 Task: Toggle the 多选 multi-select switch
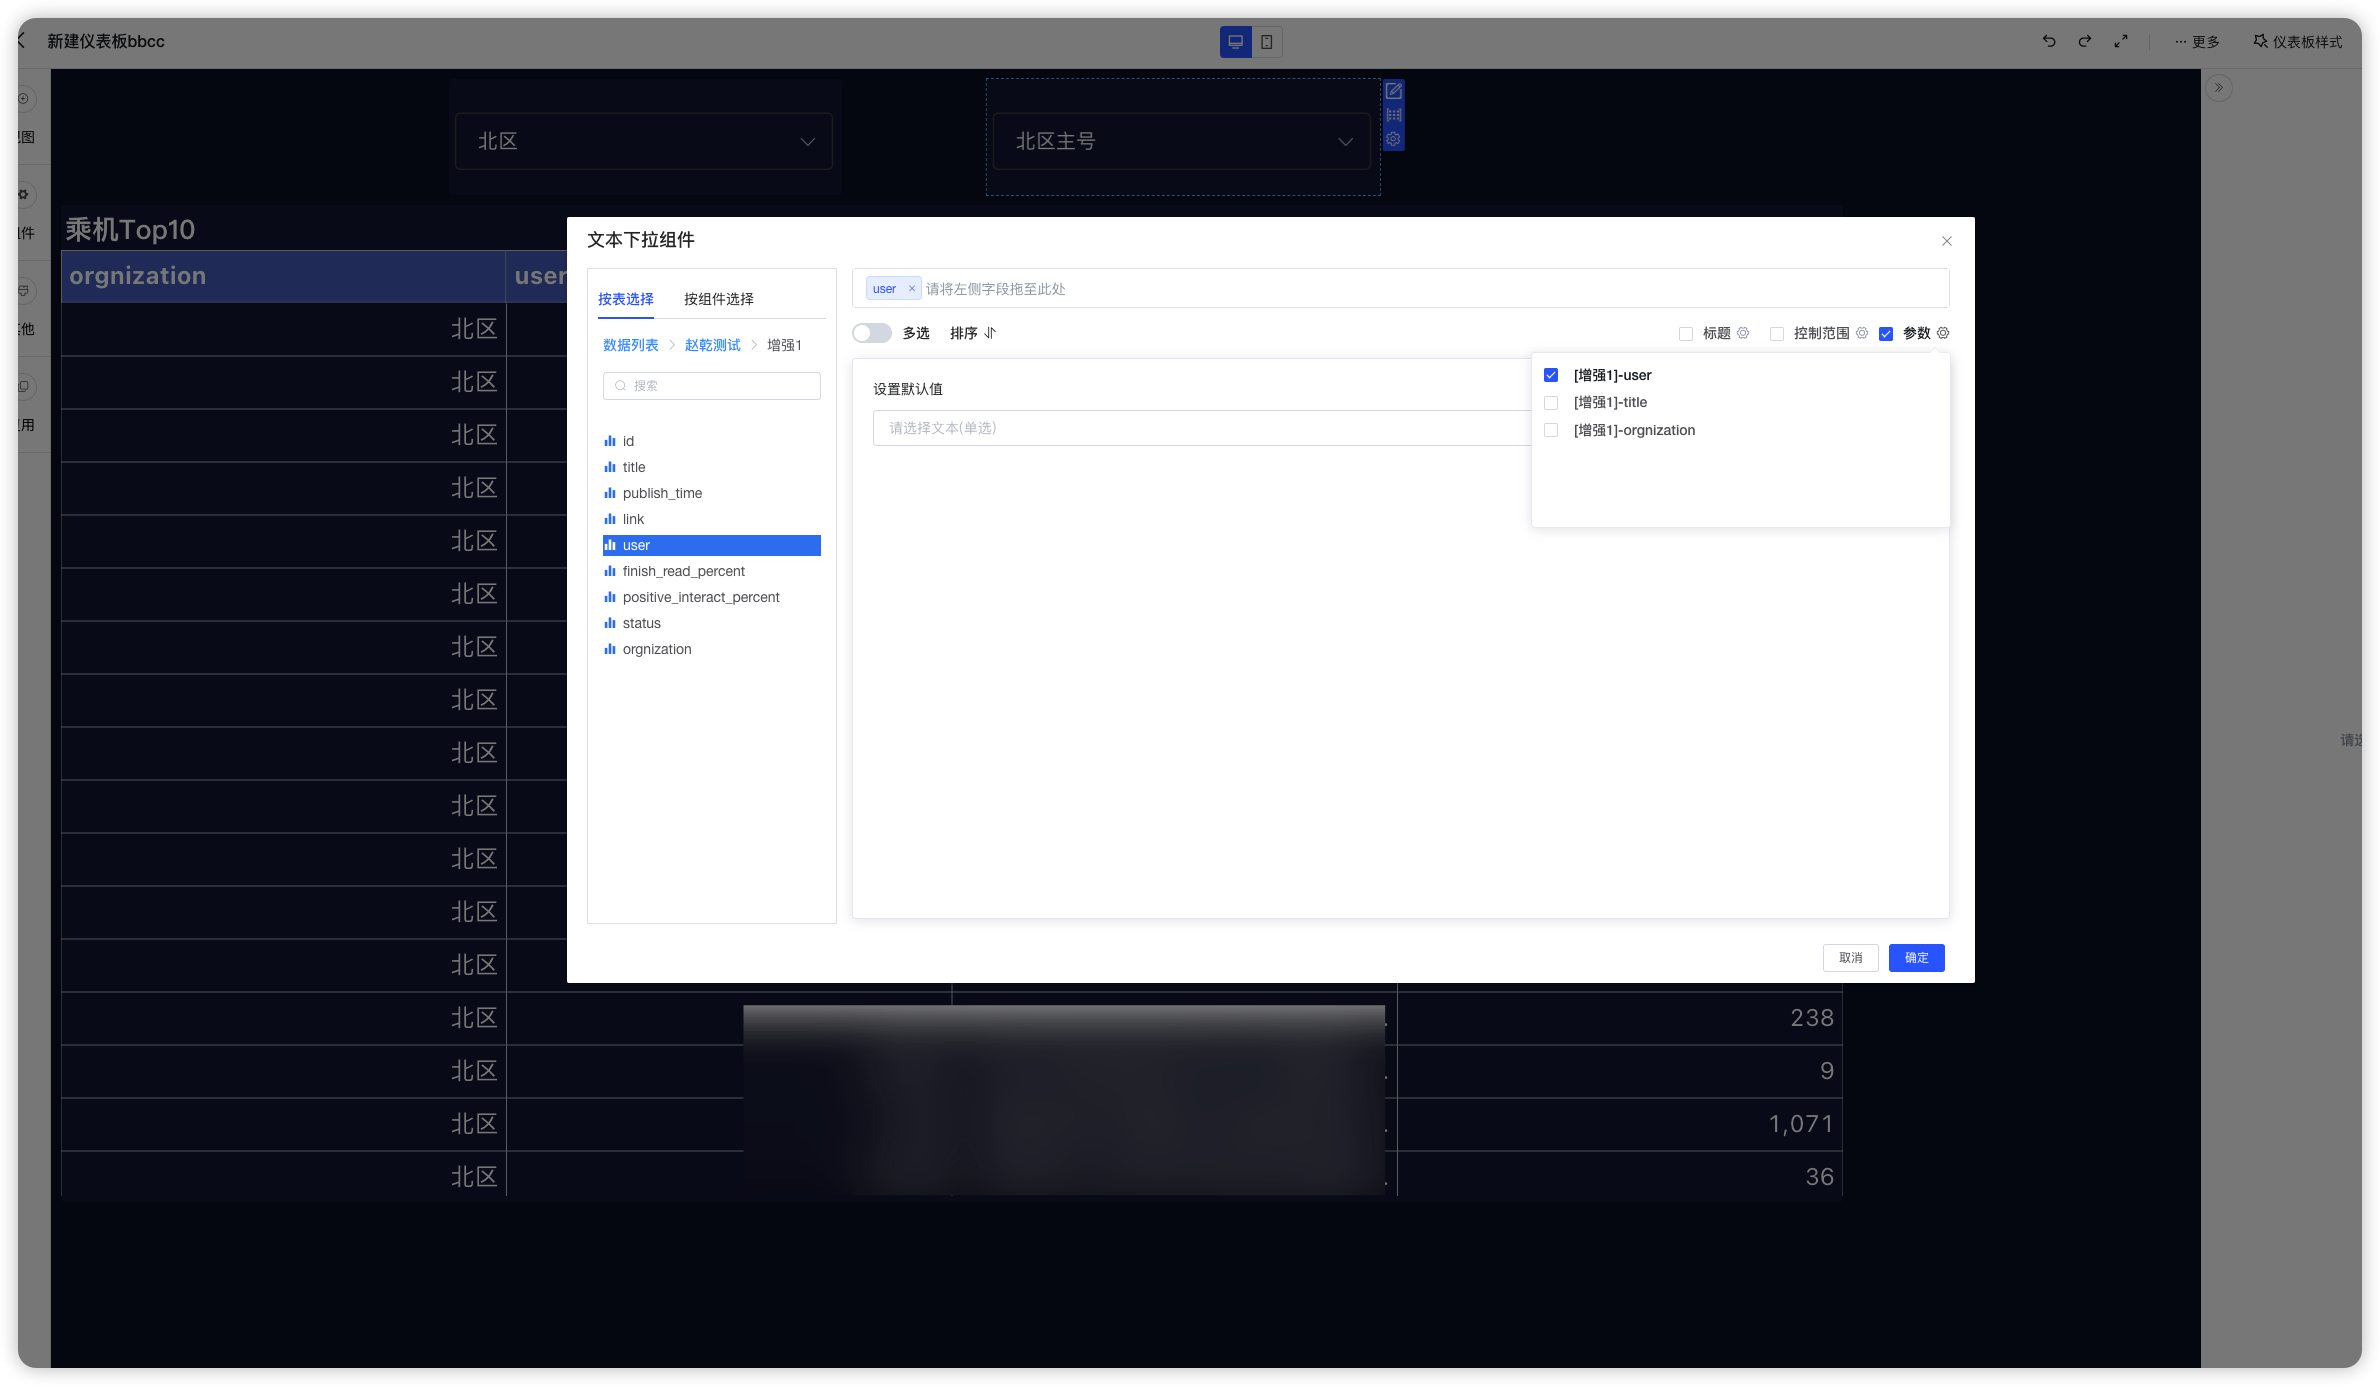tap(872, 333)
